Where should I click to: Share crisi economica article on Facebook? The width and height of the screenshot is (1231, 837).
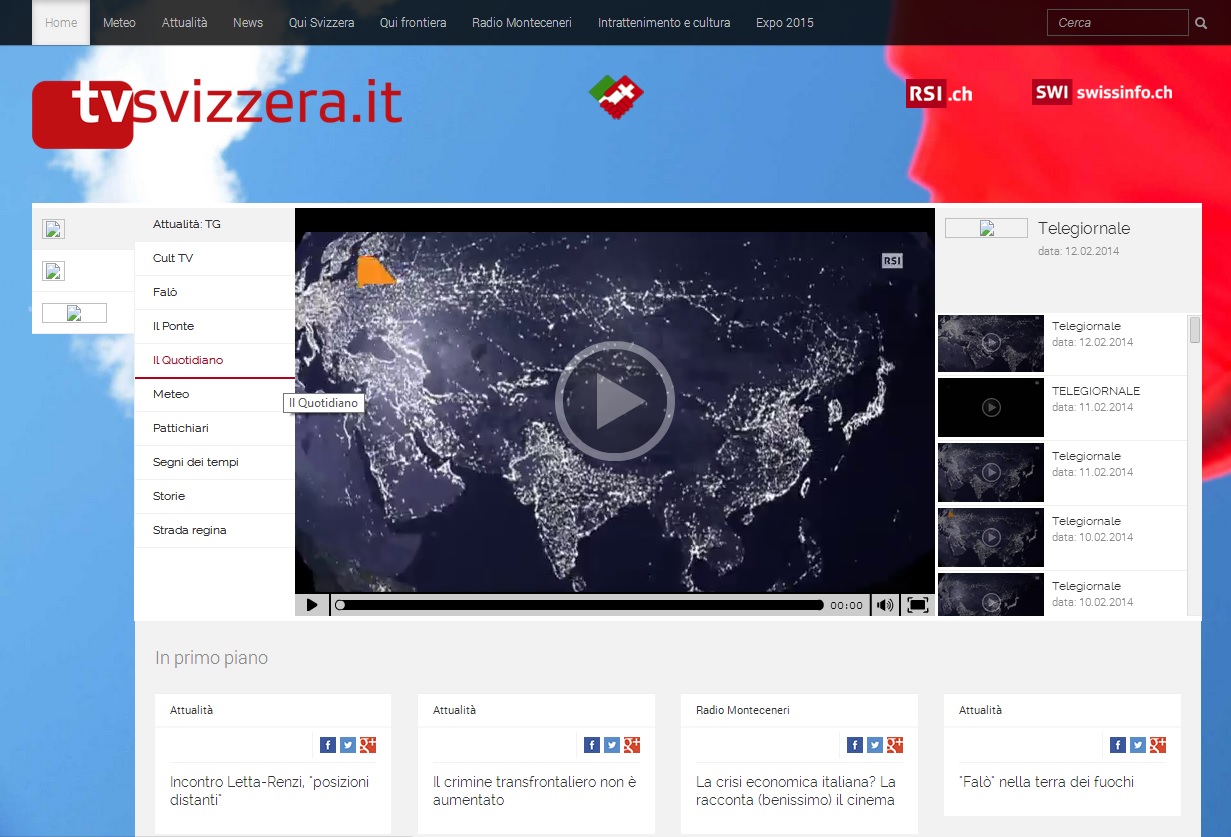[x=855, y=745]
